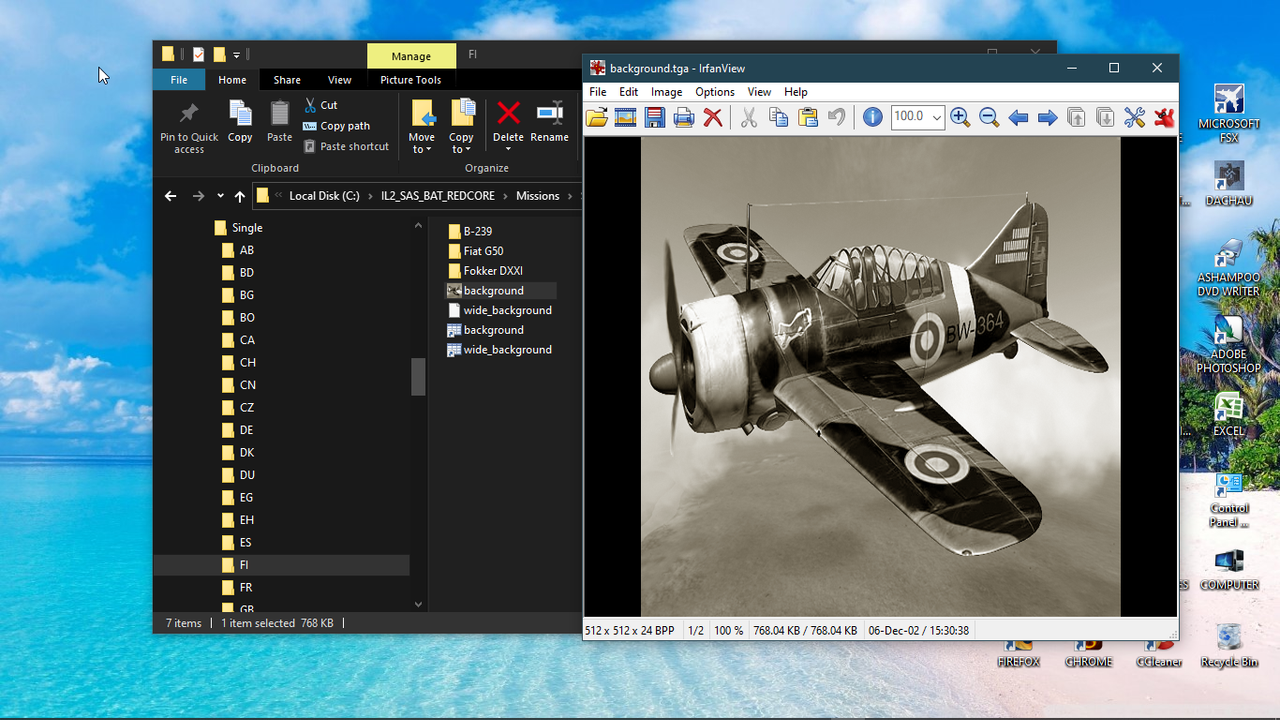Switch to the View tab in Explorer

(340, 80)
